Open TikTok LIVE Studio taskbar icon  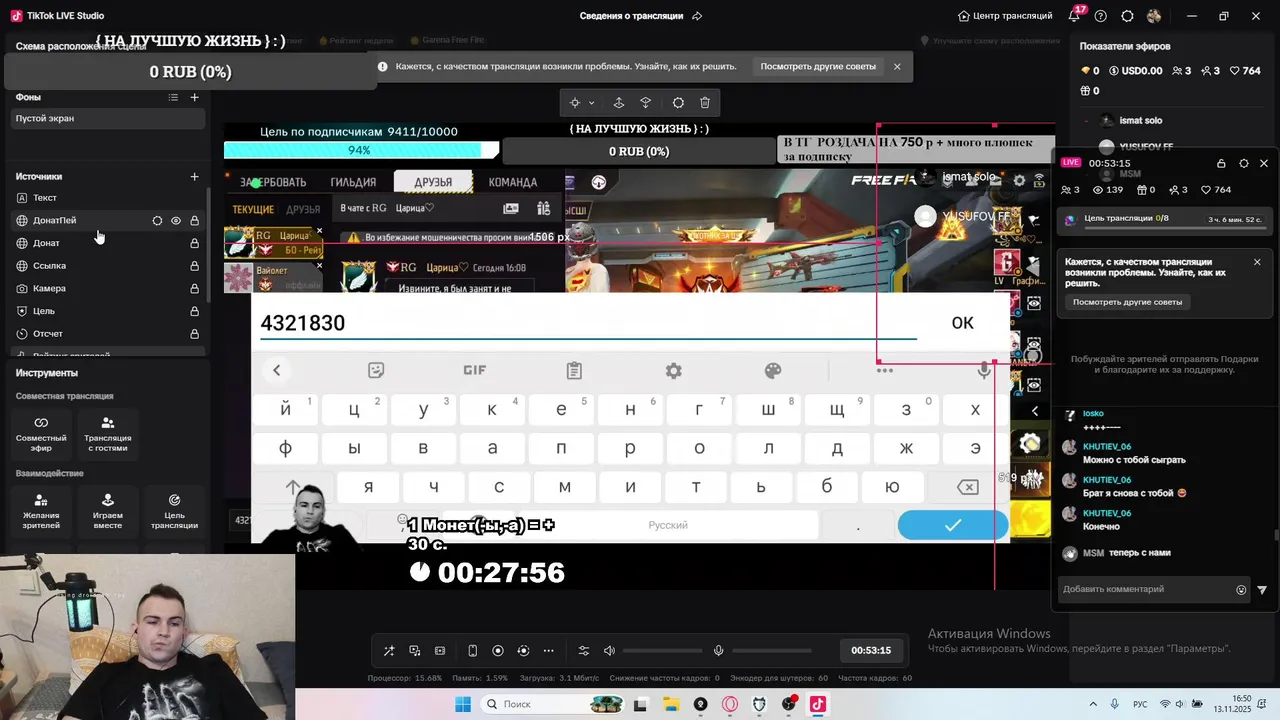(817, 704)
